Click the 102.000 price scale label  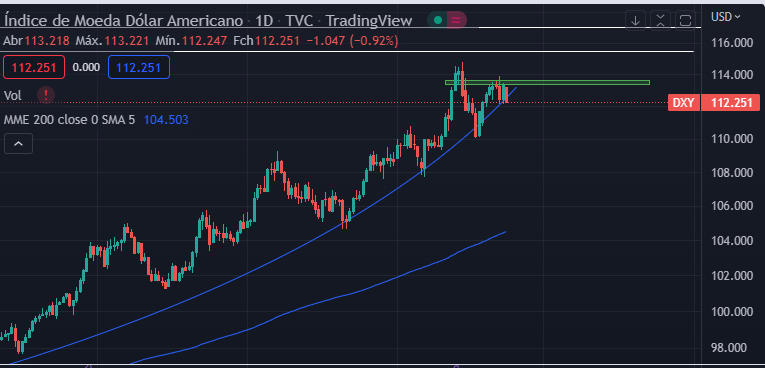(x=732, y=276)
